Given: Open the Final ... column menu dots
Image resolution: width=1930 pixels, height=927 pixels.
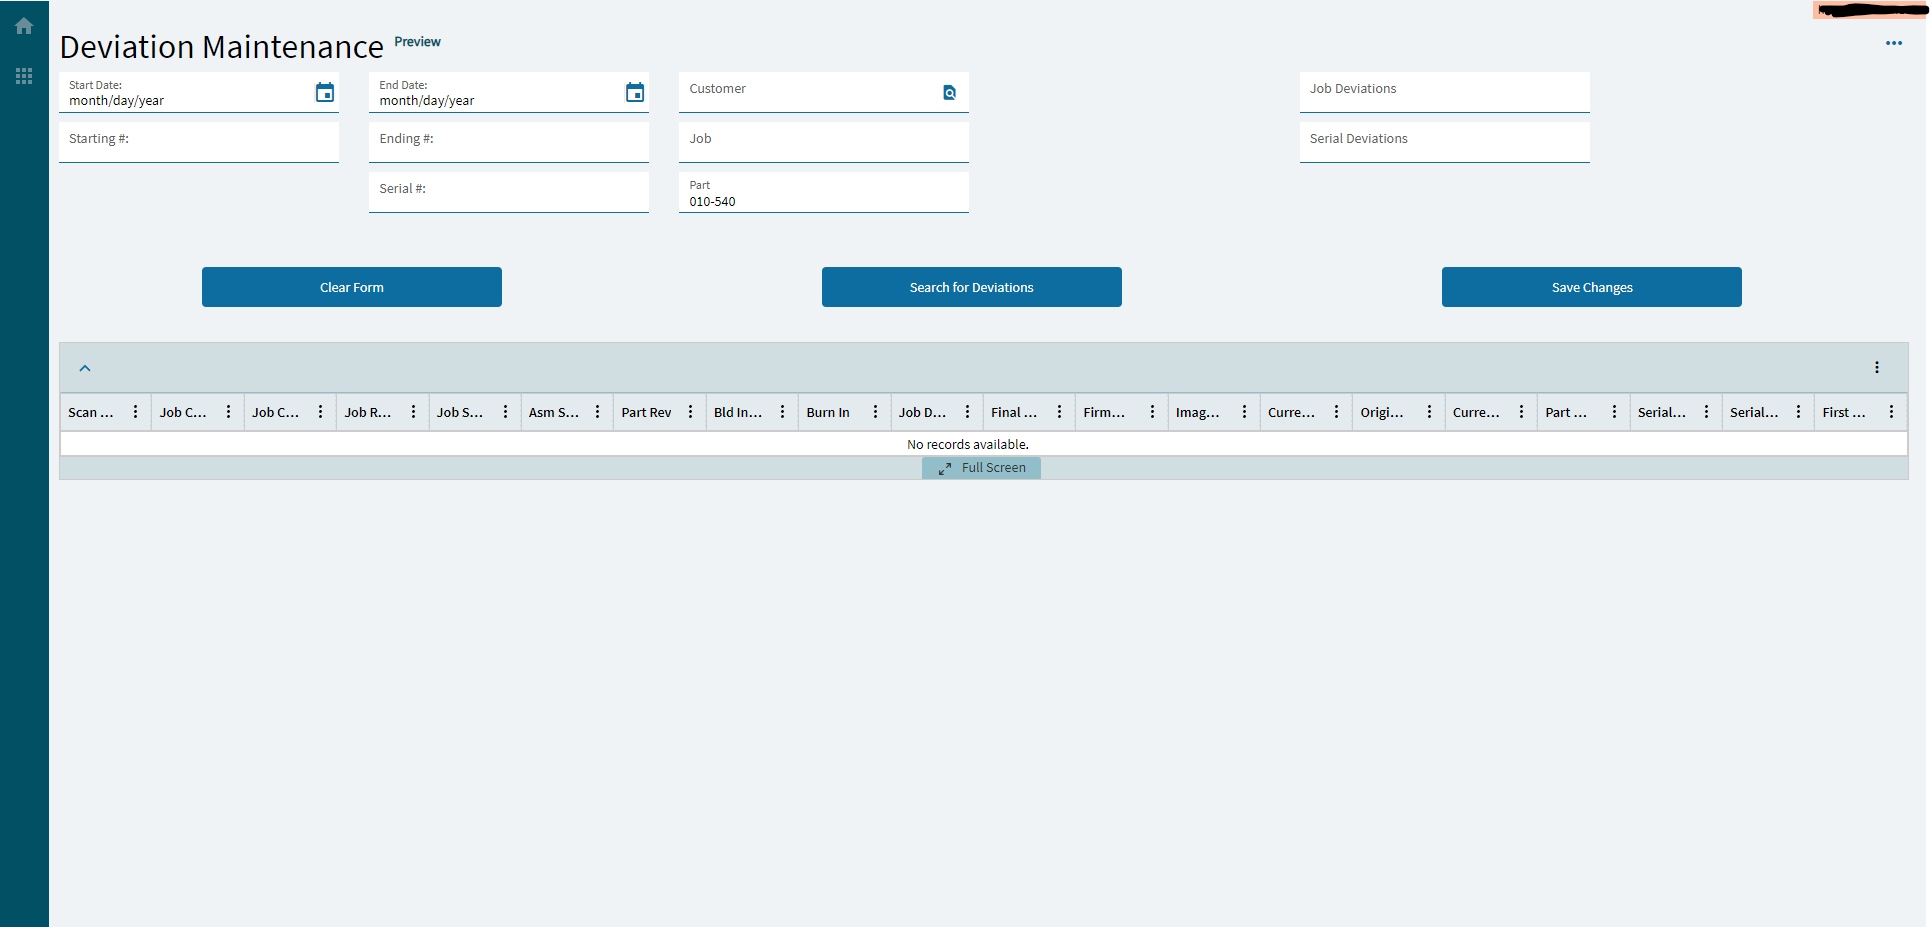Looking at the screenshot, I should [x=1059, y=412].
